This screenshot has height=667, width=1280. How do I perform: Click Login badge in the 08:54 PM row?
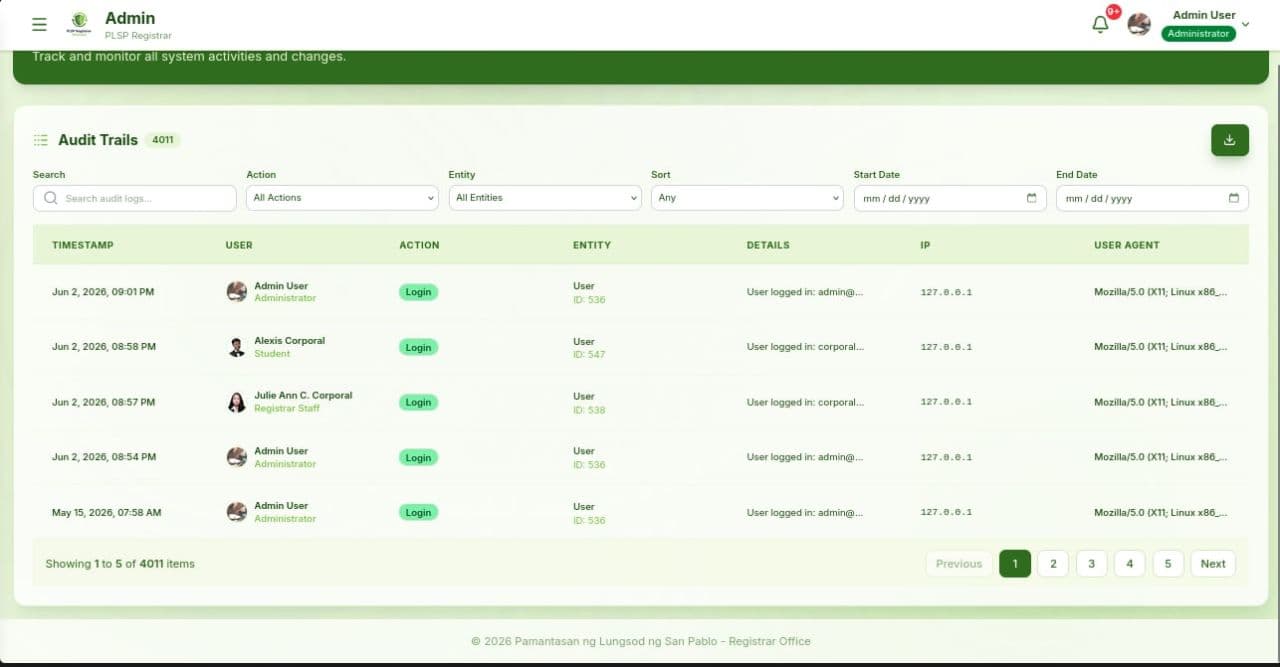418,457
